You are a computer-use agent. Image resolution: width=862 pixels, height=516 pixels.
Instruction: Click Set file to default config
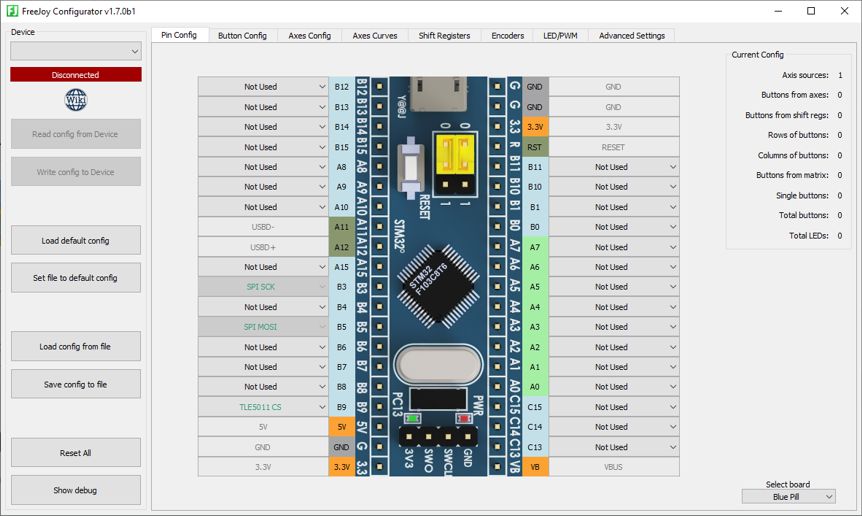point(76,278)
